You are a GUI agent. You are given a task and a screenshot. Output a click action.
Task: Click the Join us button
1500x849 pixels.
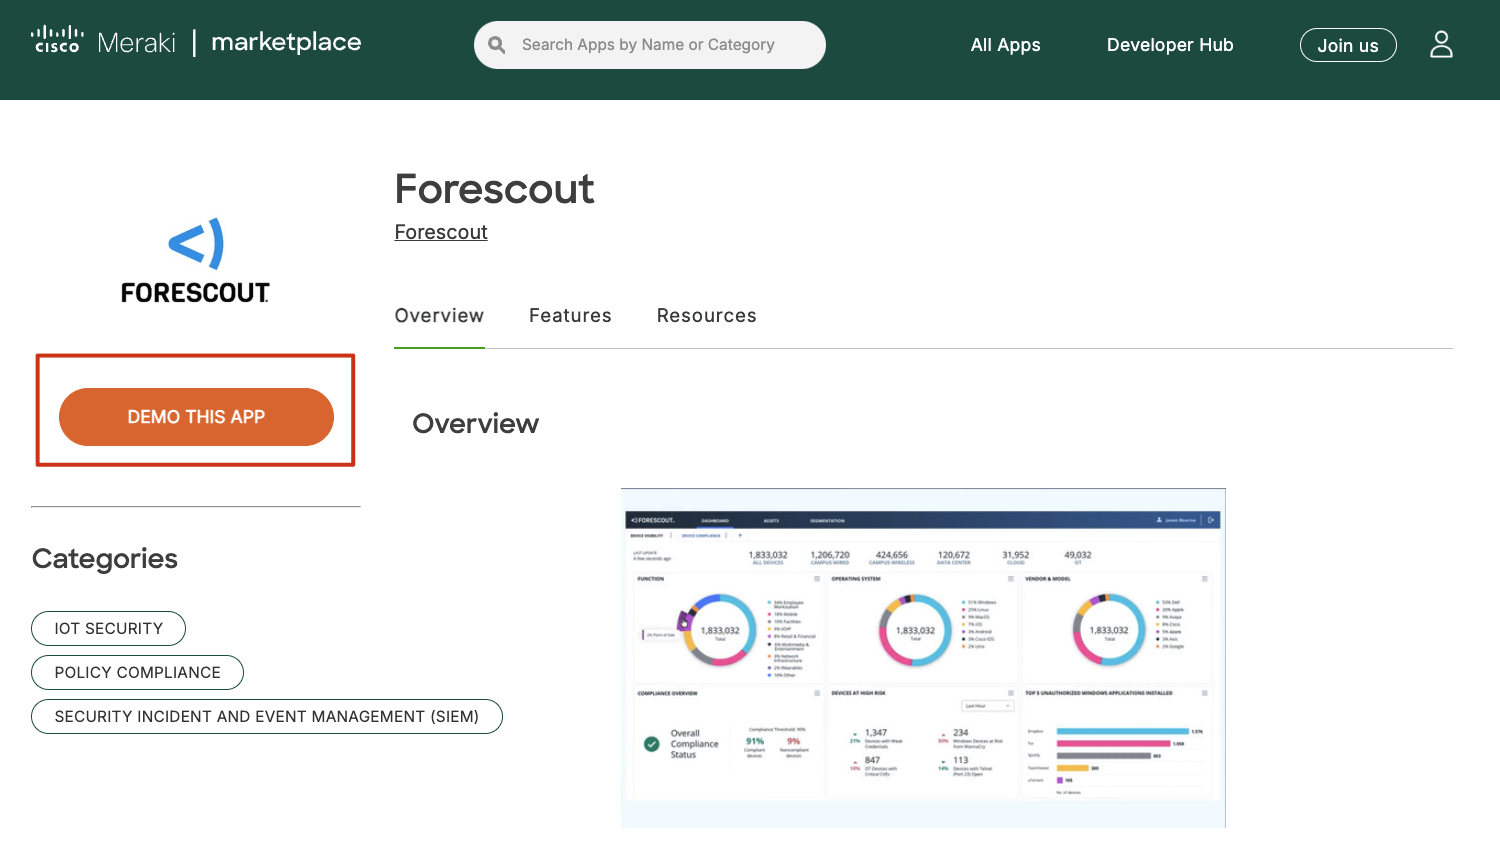1348,44
